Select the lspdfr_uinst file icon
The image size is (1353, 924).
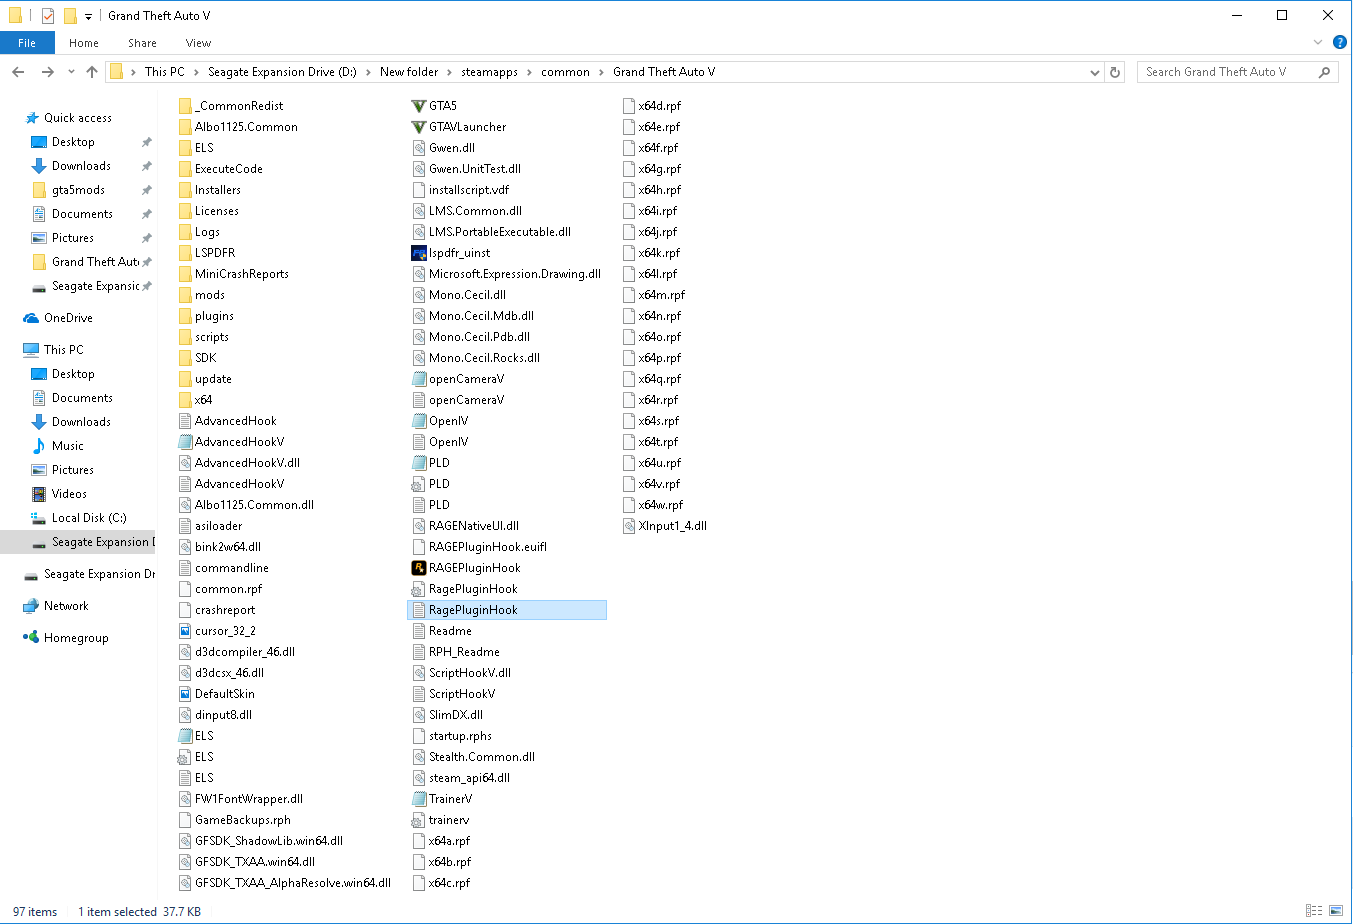[x=419, y=253]
